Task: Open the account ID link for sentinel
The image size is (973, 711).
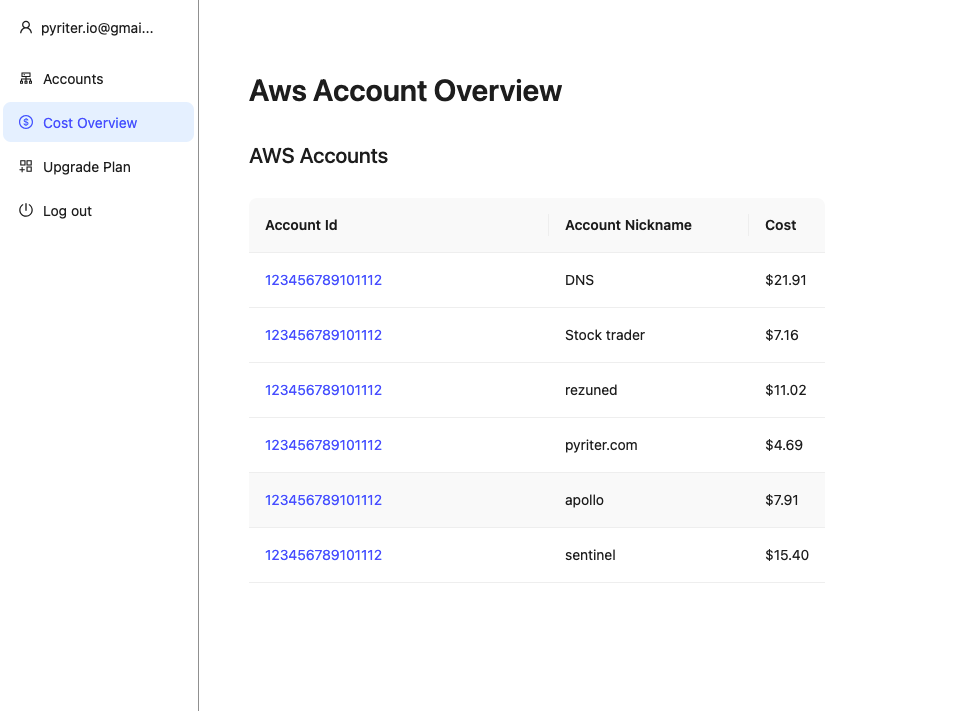Action: [323, 555]
